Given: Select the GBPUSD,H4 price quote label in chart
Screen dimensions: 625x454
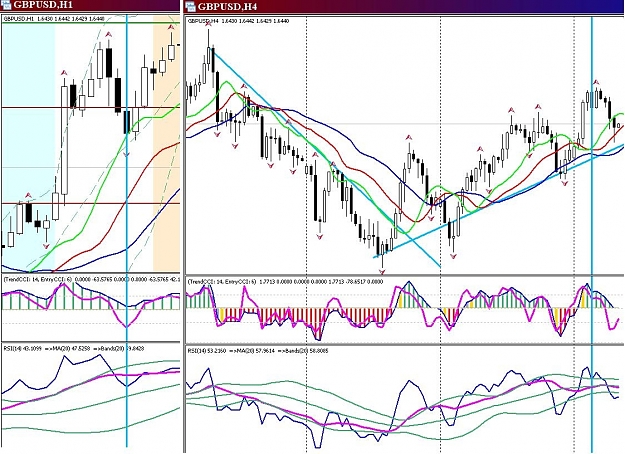Looking at the screenshot, I should point(238,21).
